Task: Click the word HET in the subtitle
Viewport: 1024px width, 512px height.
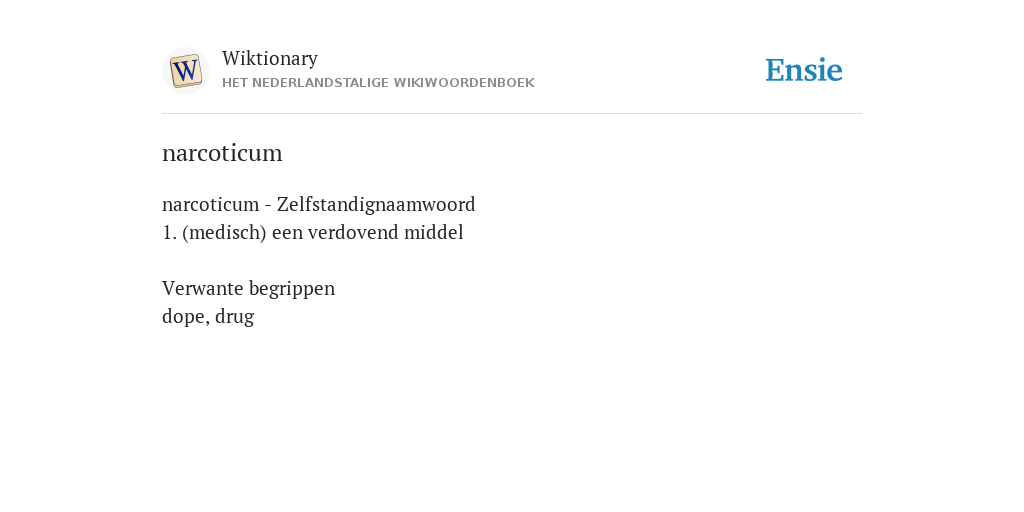Action: point(235,83)
